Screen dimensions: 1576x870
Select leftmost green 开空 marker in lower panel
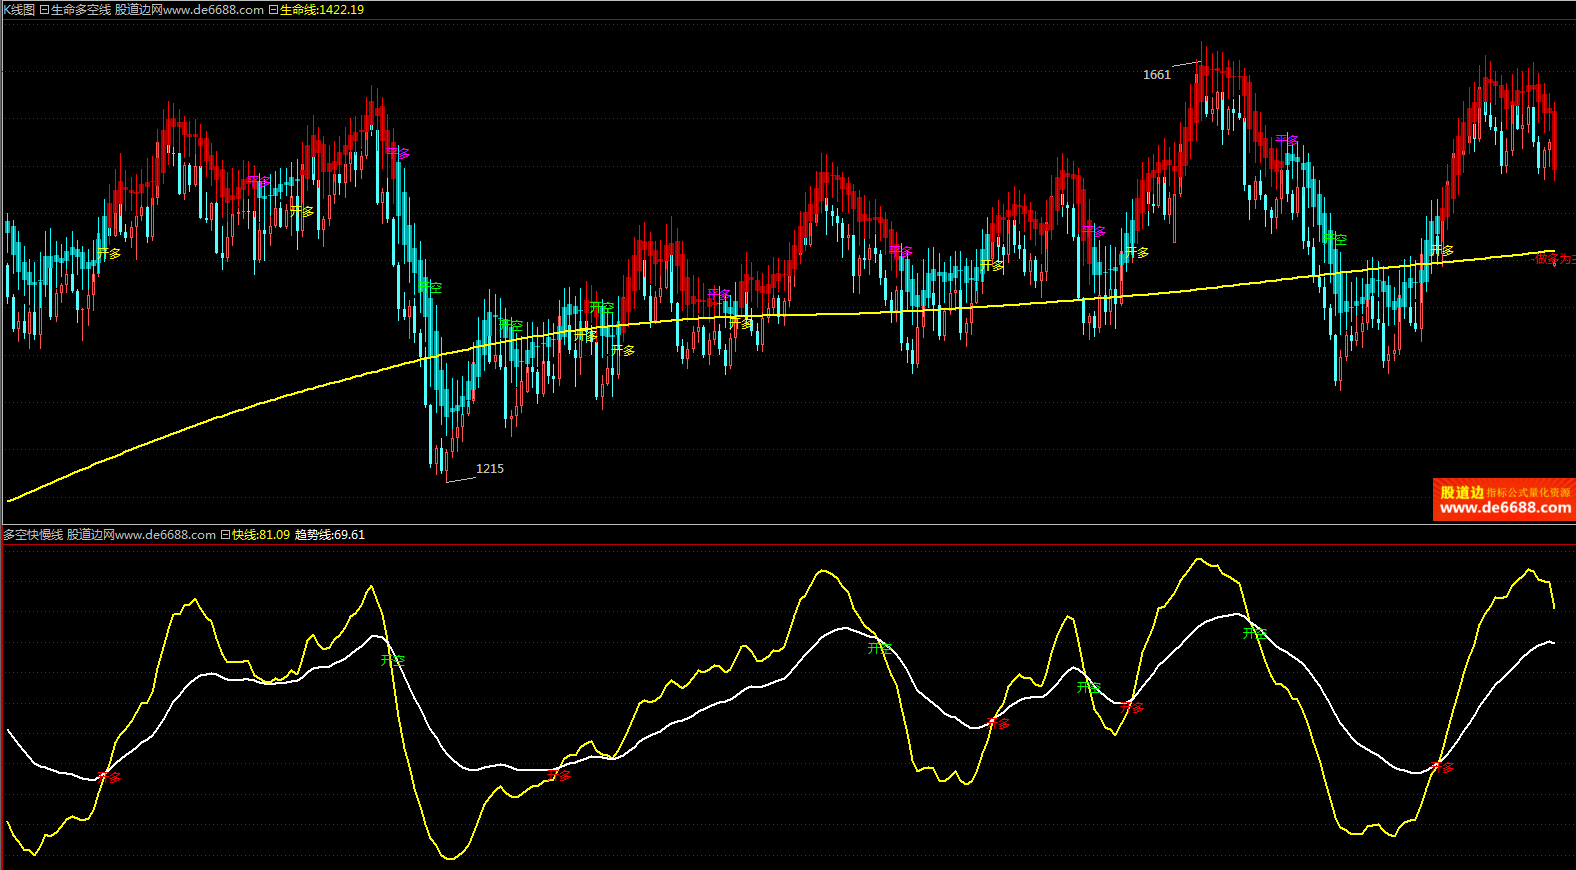(x=393, y=660)
